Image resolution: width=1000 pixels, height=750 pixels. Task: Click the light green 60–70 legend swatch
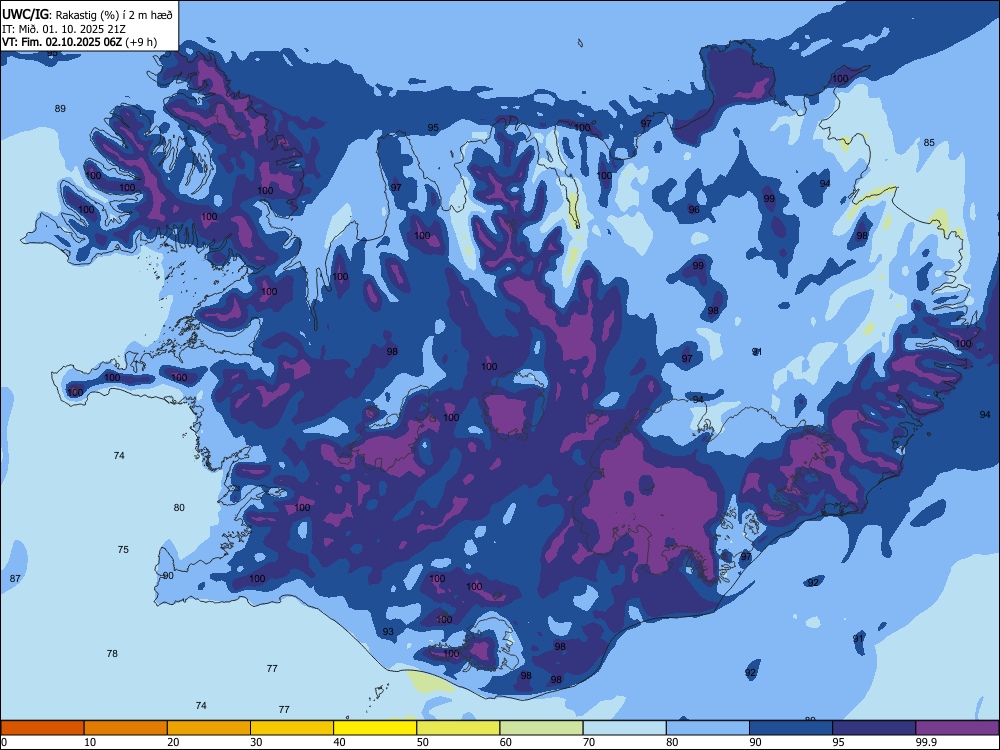[541, 728]
